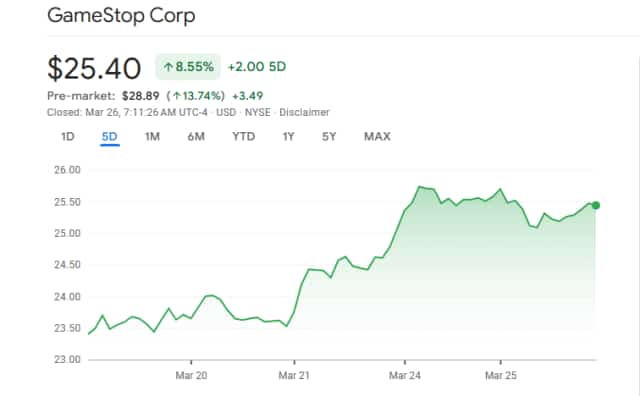The image size is (640, 396).
Task: Select the 1D time range tab
Action: coord(68,136)
